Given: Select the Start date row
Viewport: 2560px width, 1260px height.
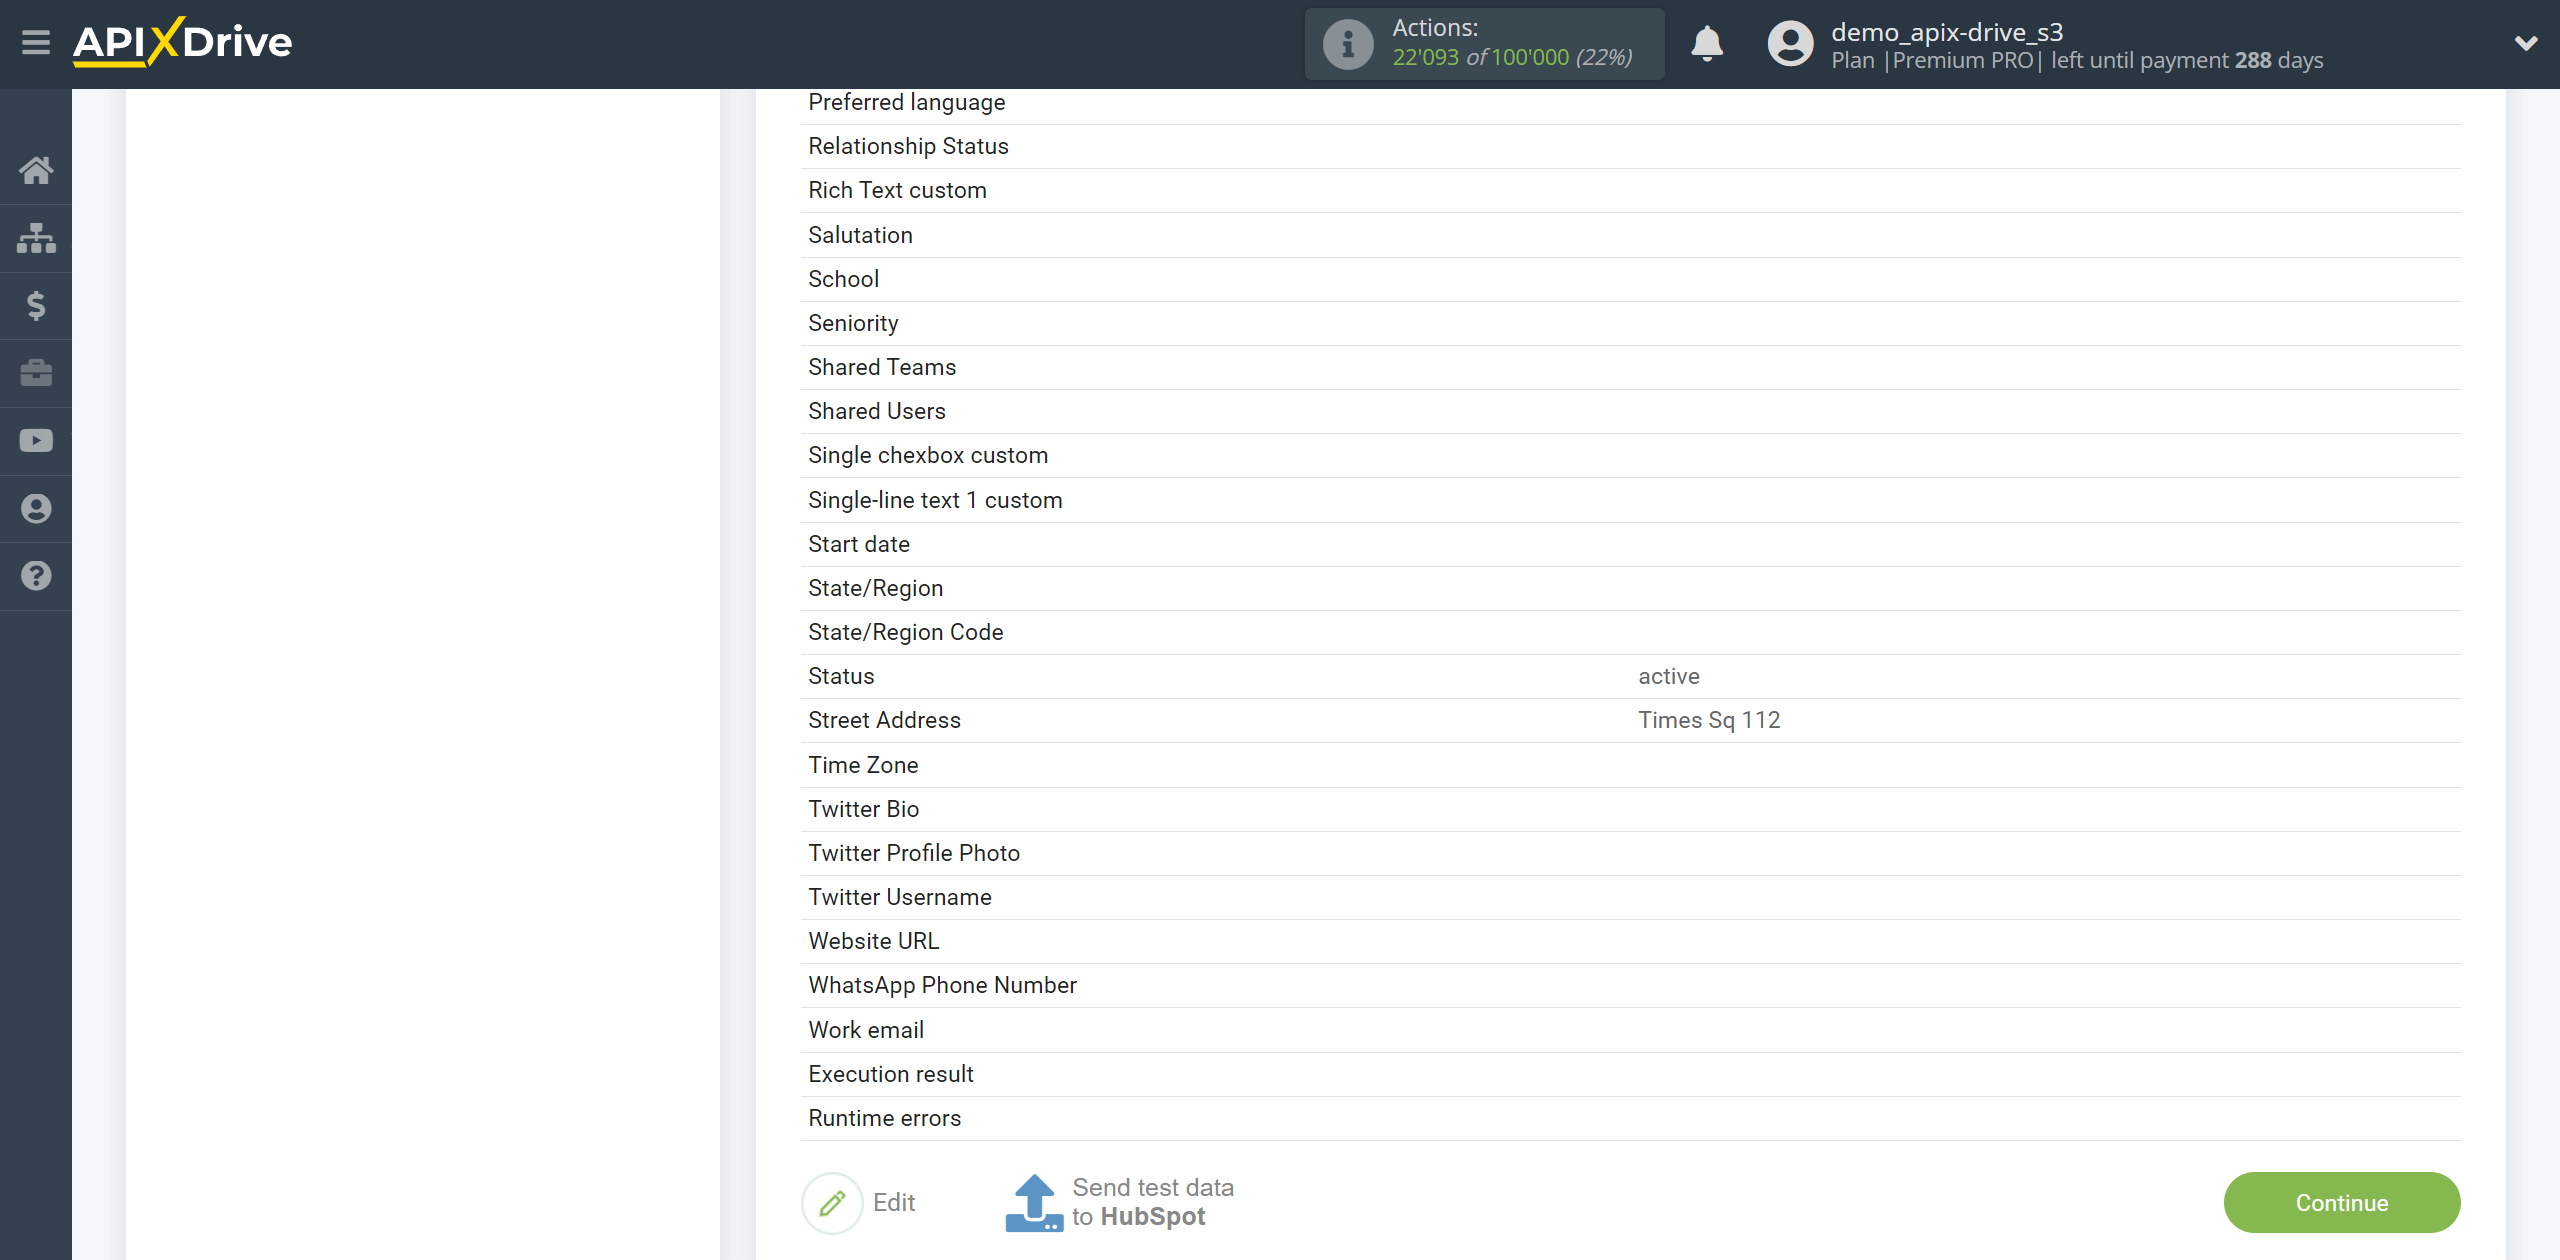Looking at the screenshot, I should [x=1630, y=545].
